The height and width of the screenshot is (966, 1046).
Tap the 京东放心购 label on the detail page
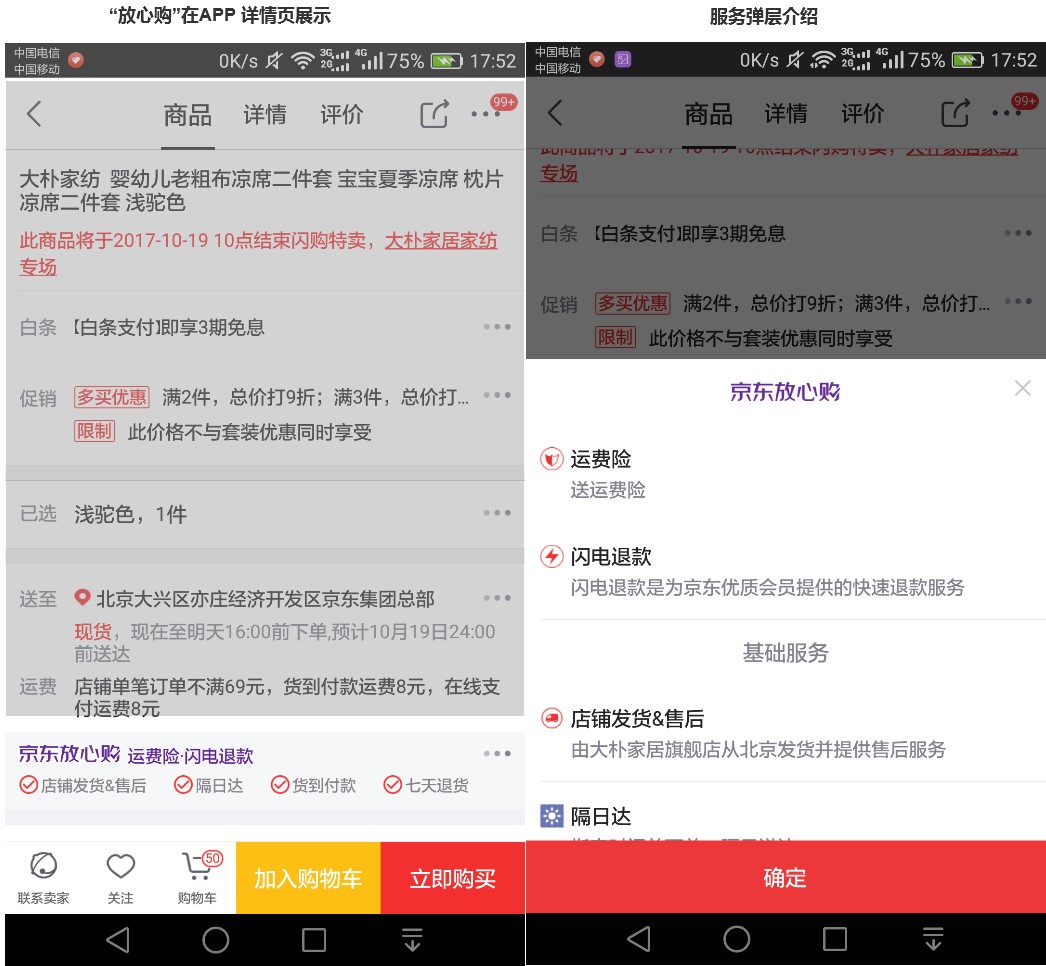tap(69, 753)
